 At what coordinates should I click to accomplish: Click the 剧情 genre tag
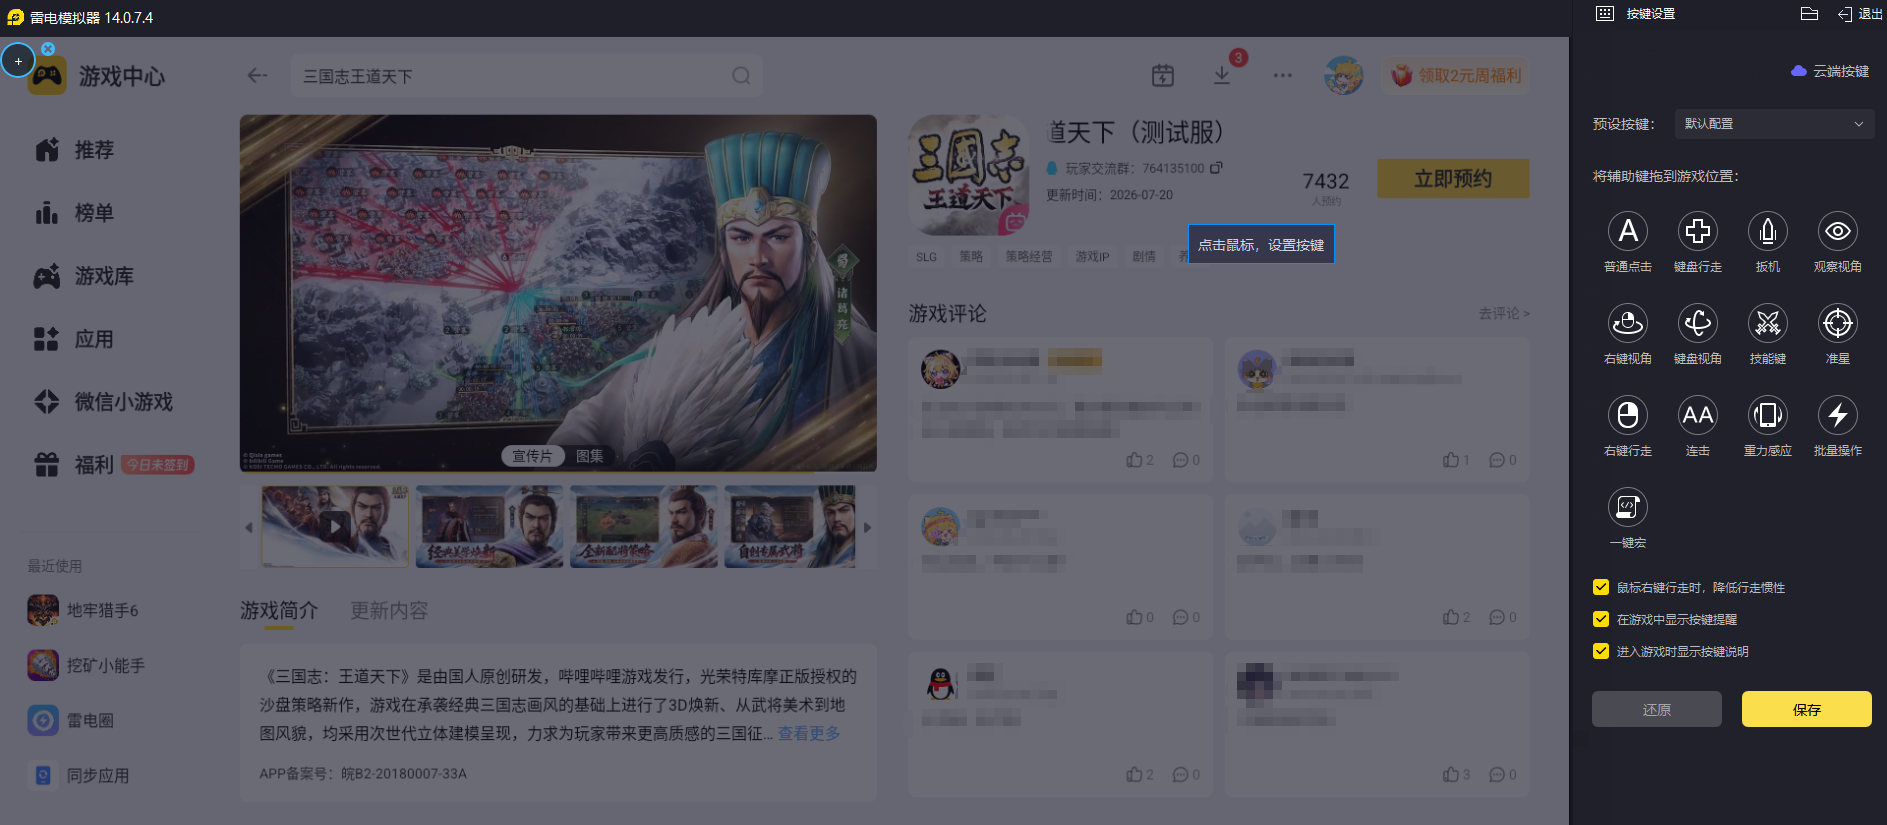coord(1144,257)
